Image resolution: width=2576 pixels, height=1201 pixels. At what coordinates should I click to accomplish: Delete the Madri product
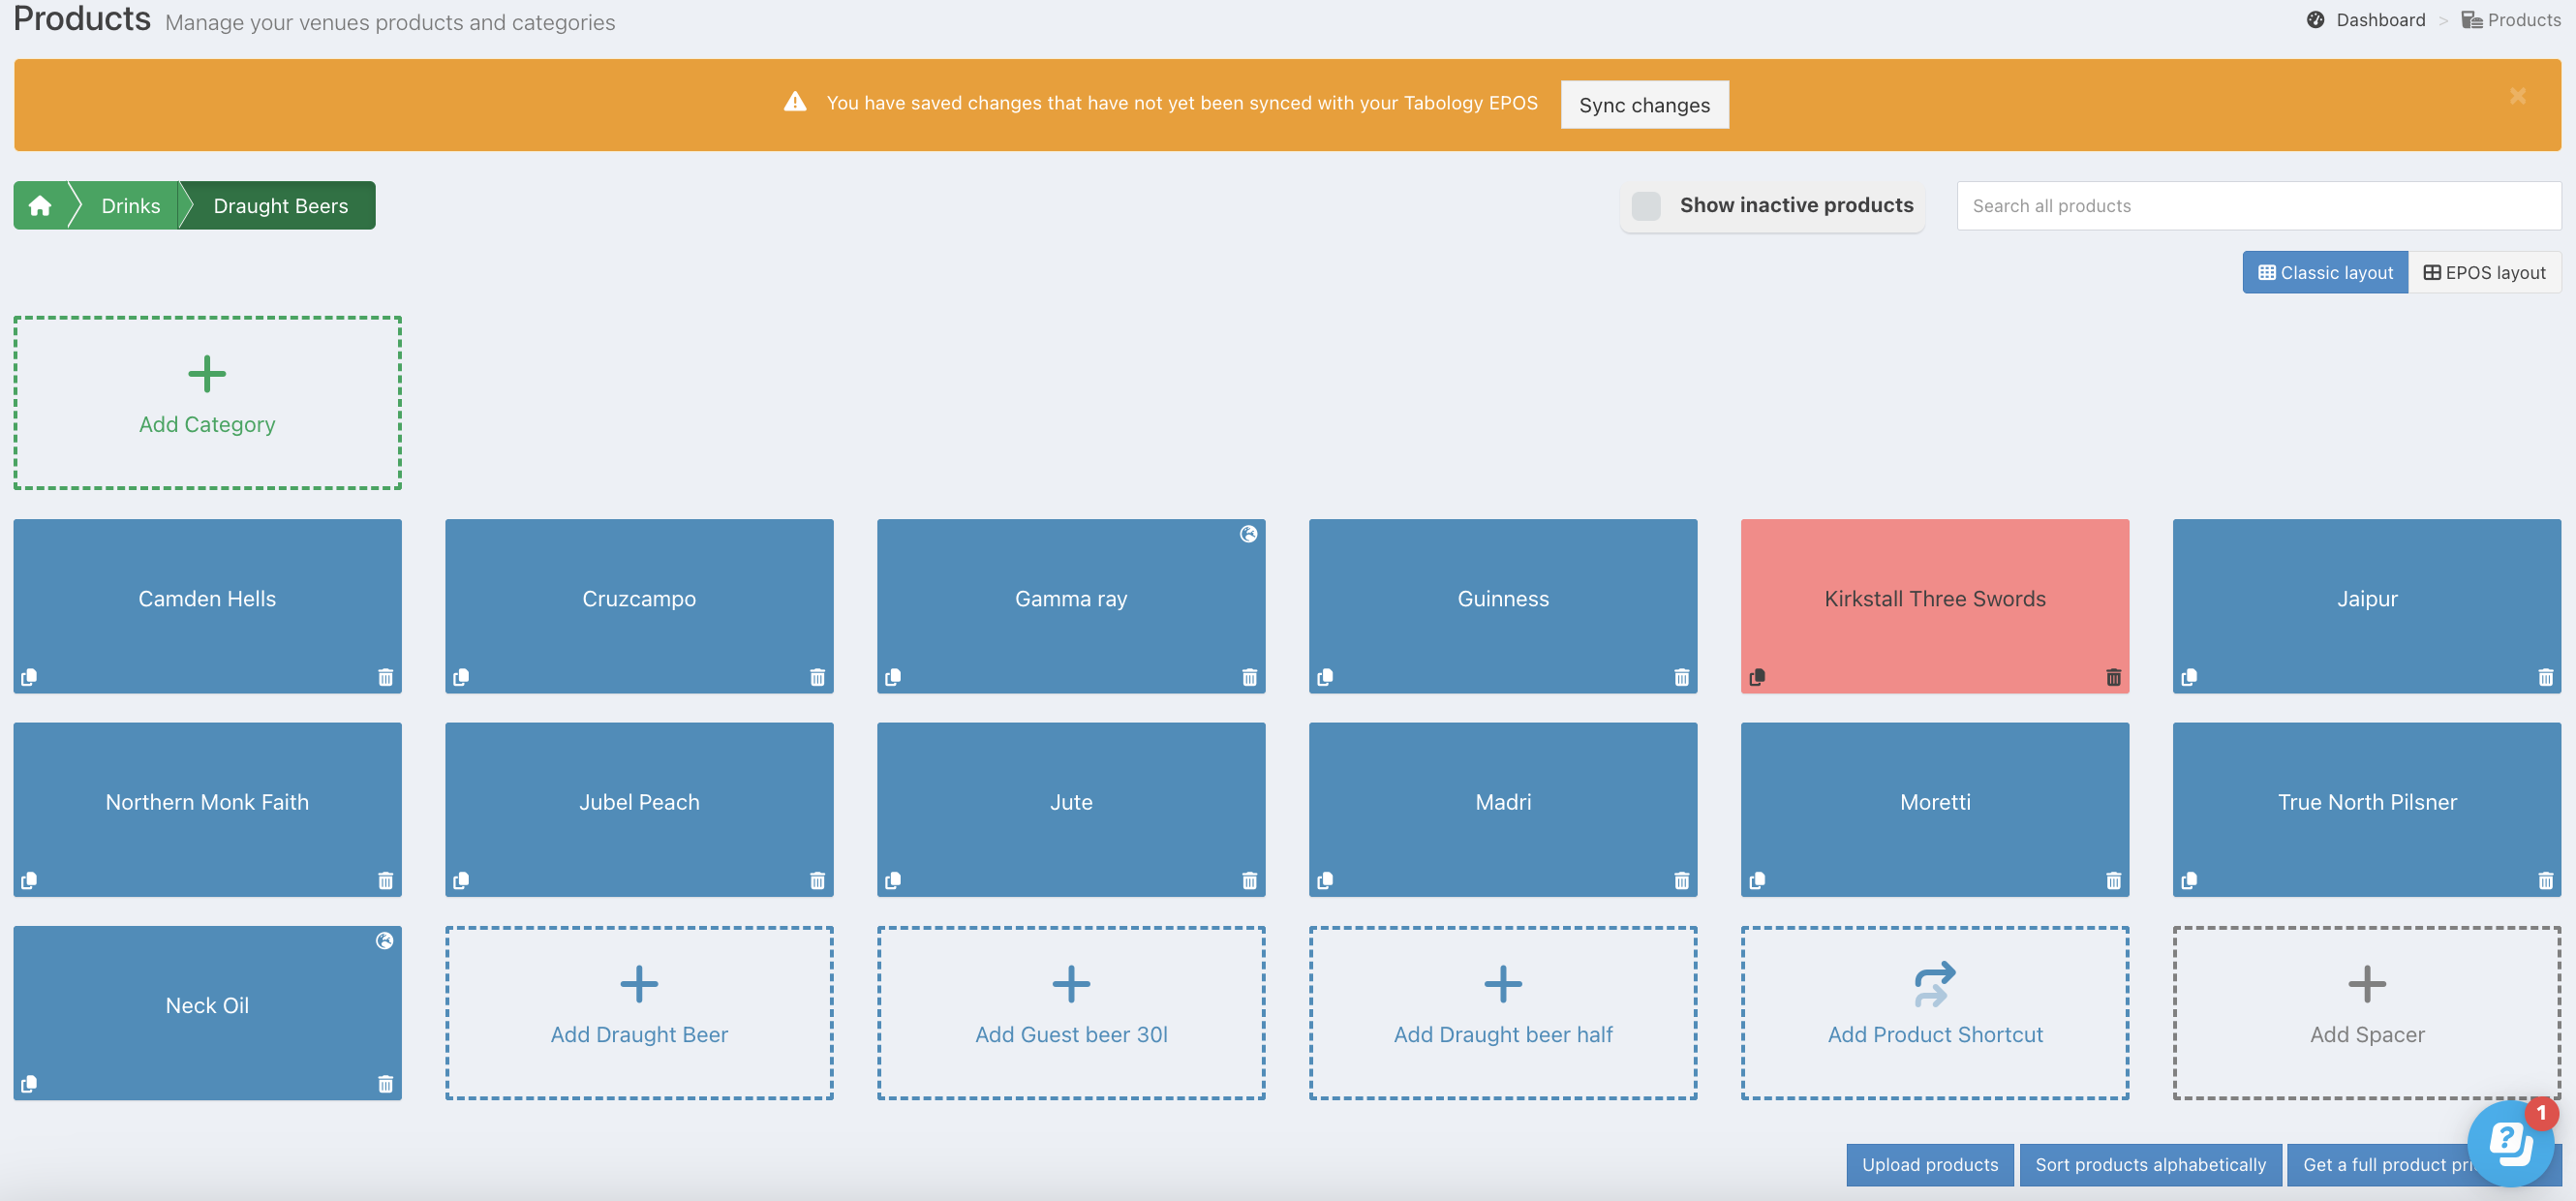(x=1682, y=880)
